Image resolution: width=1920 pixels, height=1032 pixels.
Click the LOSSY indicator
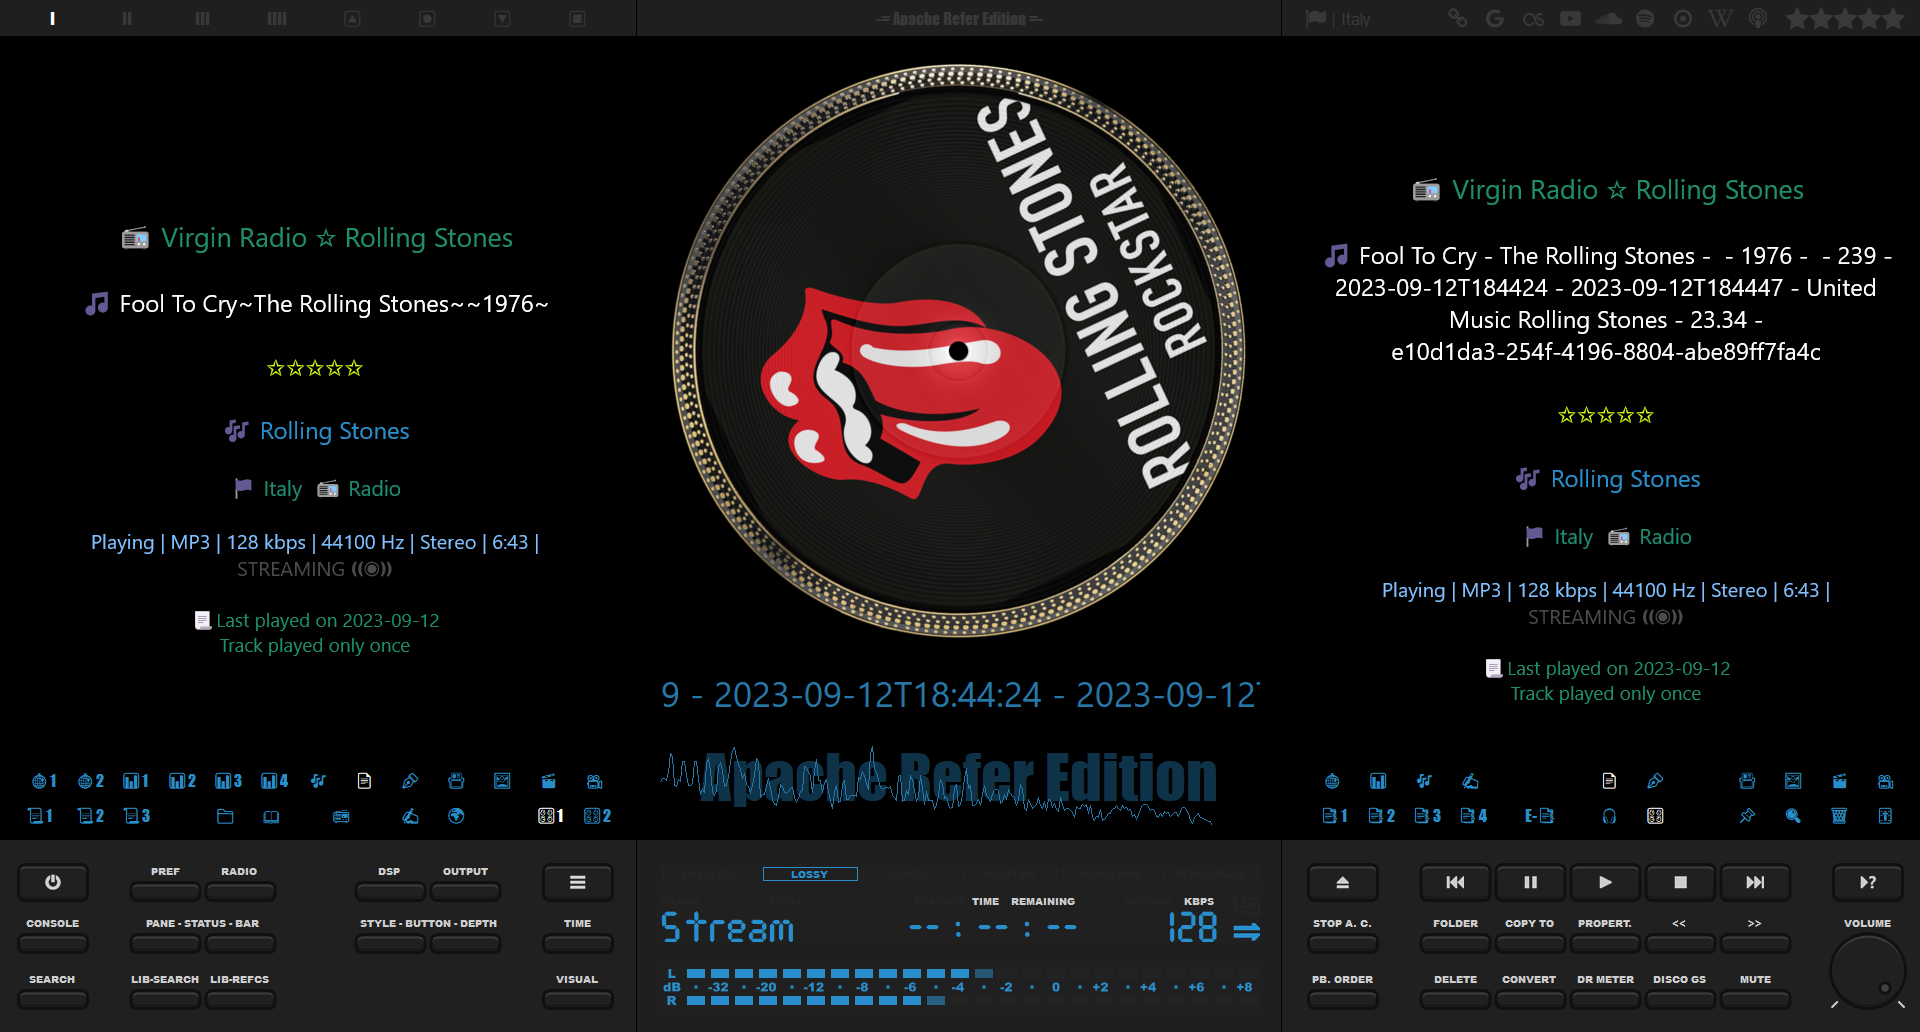810,874
